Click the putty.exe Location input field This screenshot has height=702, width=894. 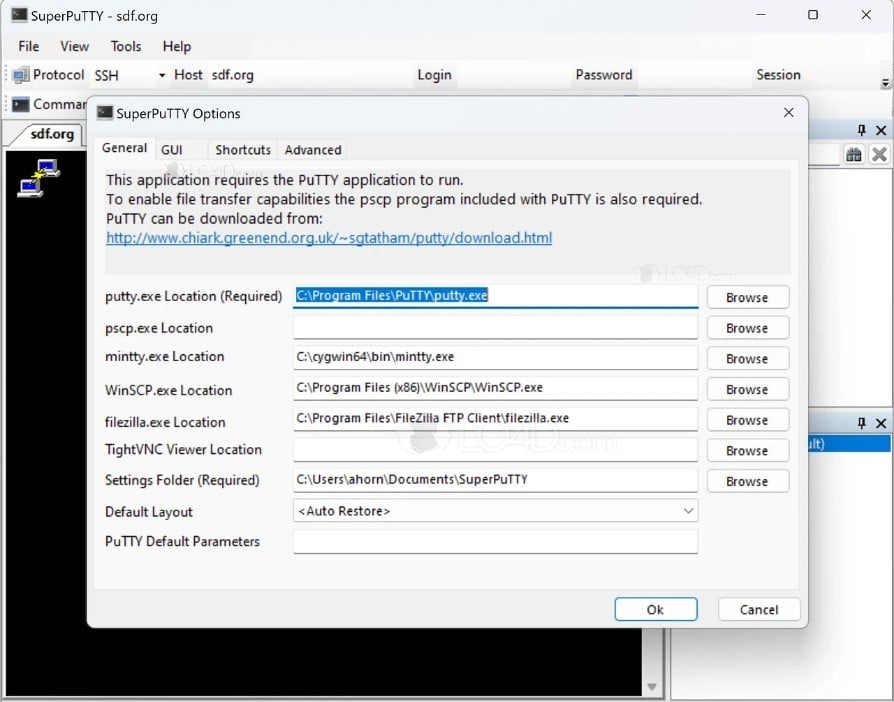coord(495,296)
